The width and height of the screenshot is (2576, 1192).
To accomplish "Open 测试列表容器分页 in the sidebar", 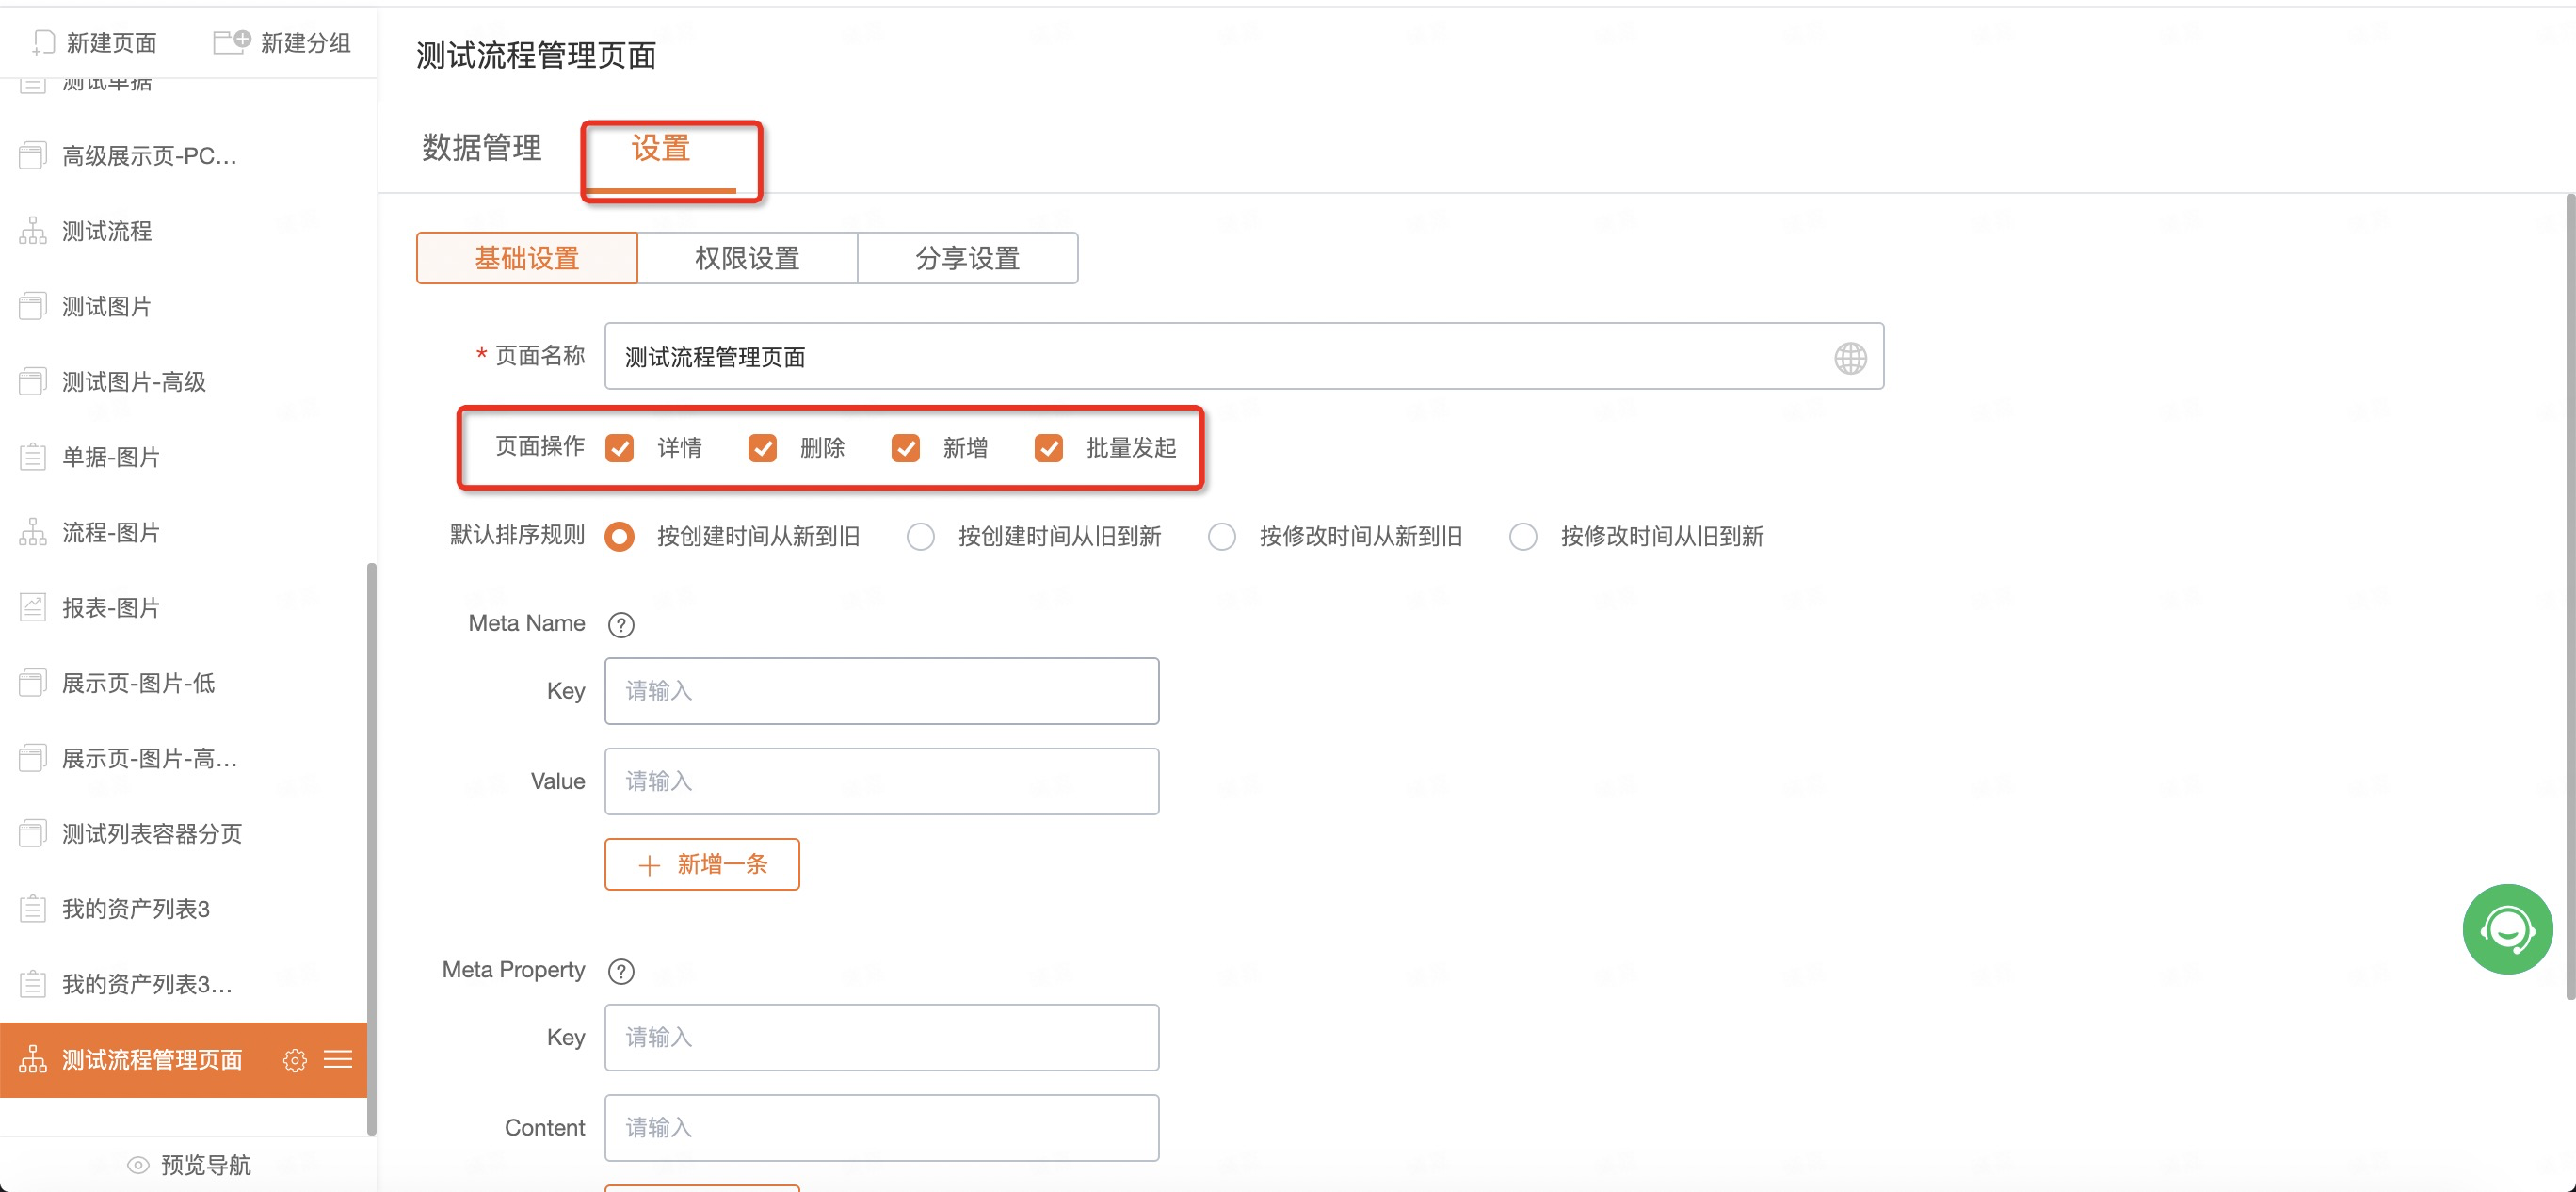I will pyautogui.click(x=152, y=834).
